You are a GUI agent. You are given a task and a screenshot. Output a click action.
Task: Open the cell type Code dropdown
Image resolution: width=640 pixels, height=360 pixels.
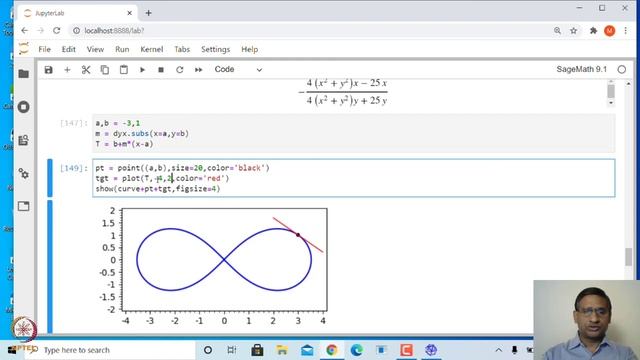(x=238, y=69)
